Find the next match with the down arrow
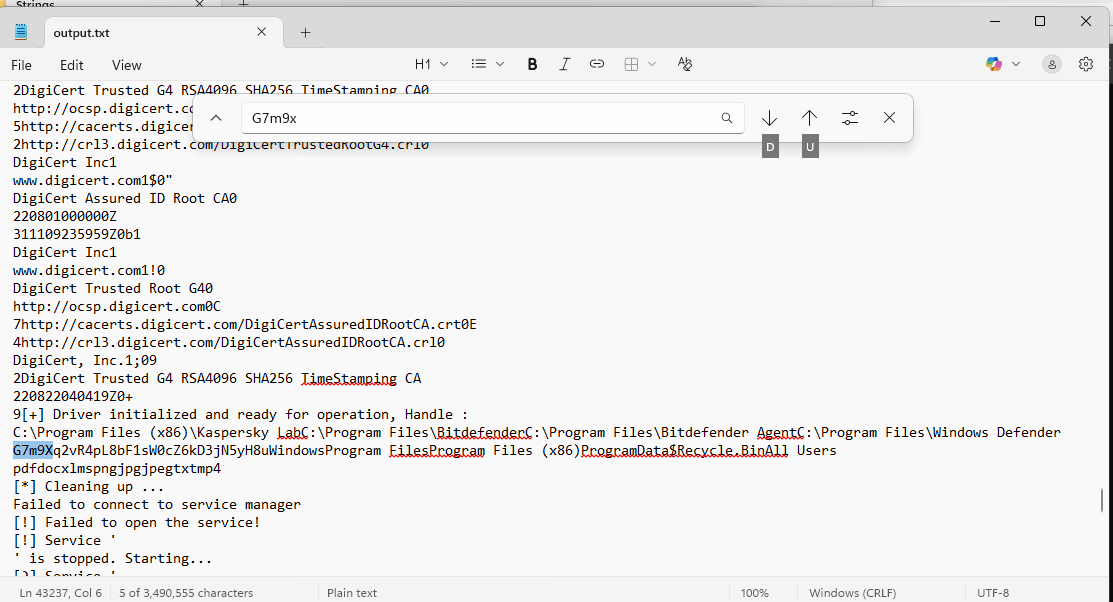This screenshot has width=1113, height=602. (x=769, y=118)
